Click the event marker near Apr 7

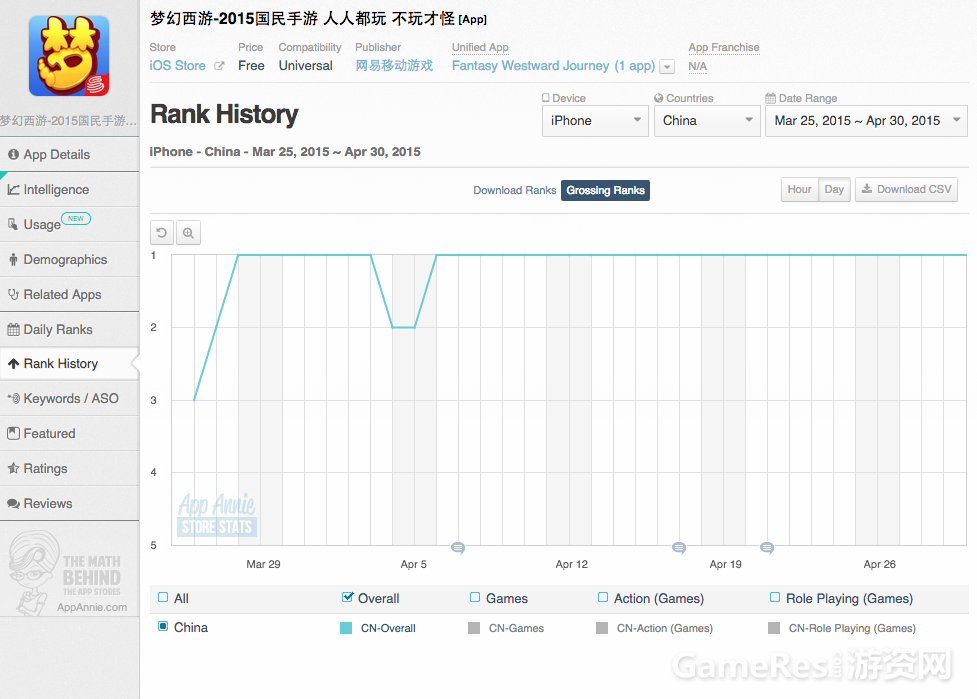[x=458, y=548]
